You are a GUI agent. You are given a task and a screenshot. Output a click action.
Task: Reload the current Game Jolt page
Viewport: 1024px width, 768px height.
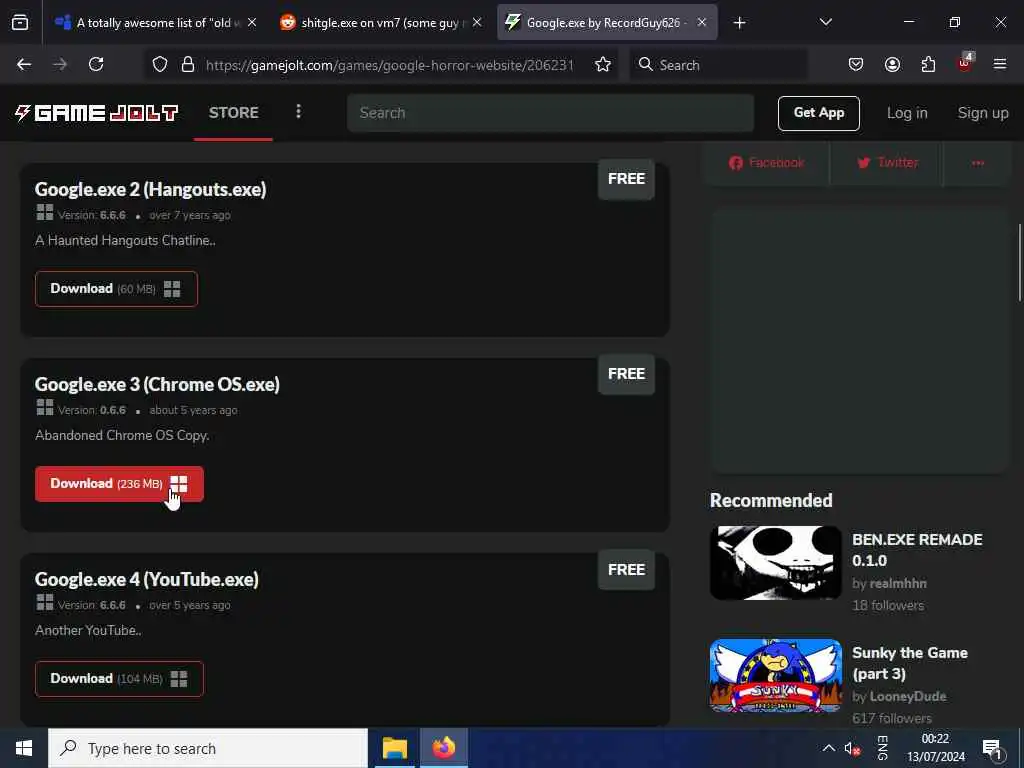coord(96,64)
